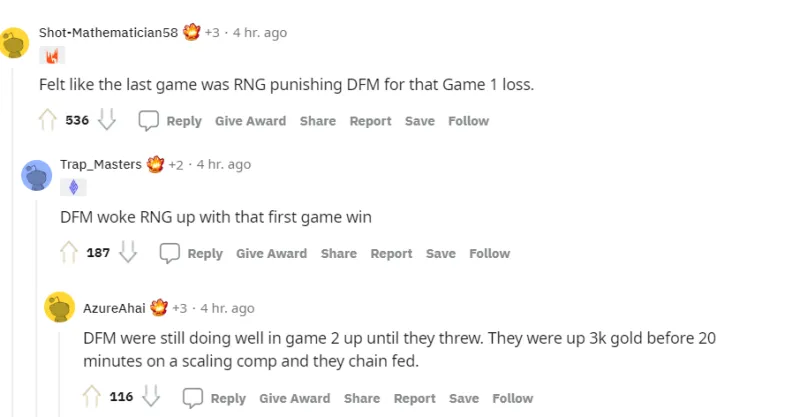
Task: Upvote Trap_Masters' comment
Action: [69, 253]
